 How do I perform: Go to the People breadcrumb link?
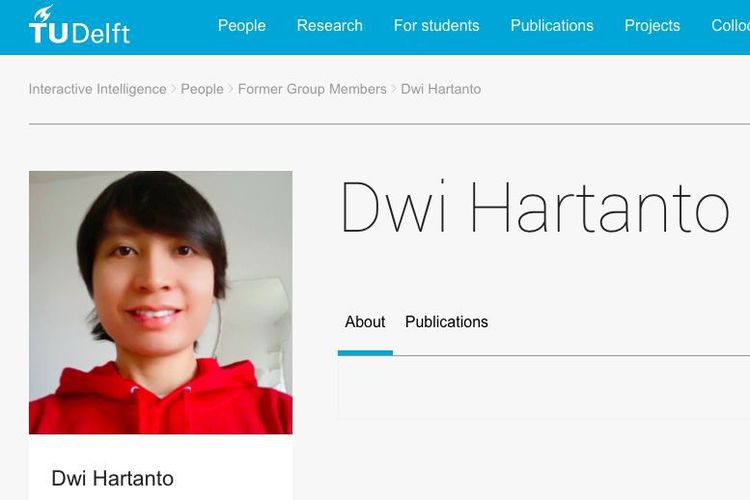[x=202, y=89]
